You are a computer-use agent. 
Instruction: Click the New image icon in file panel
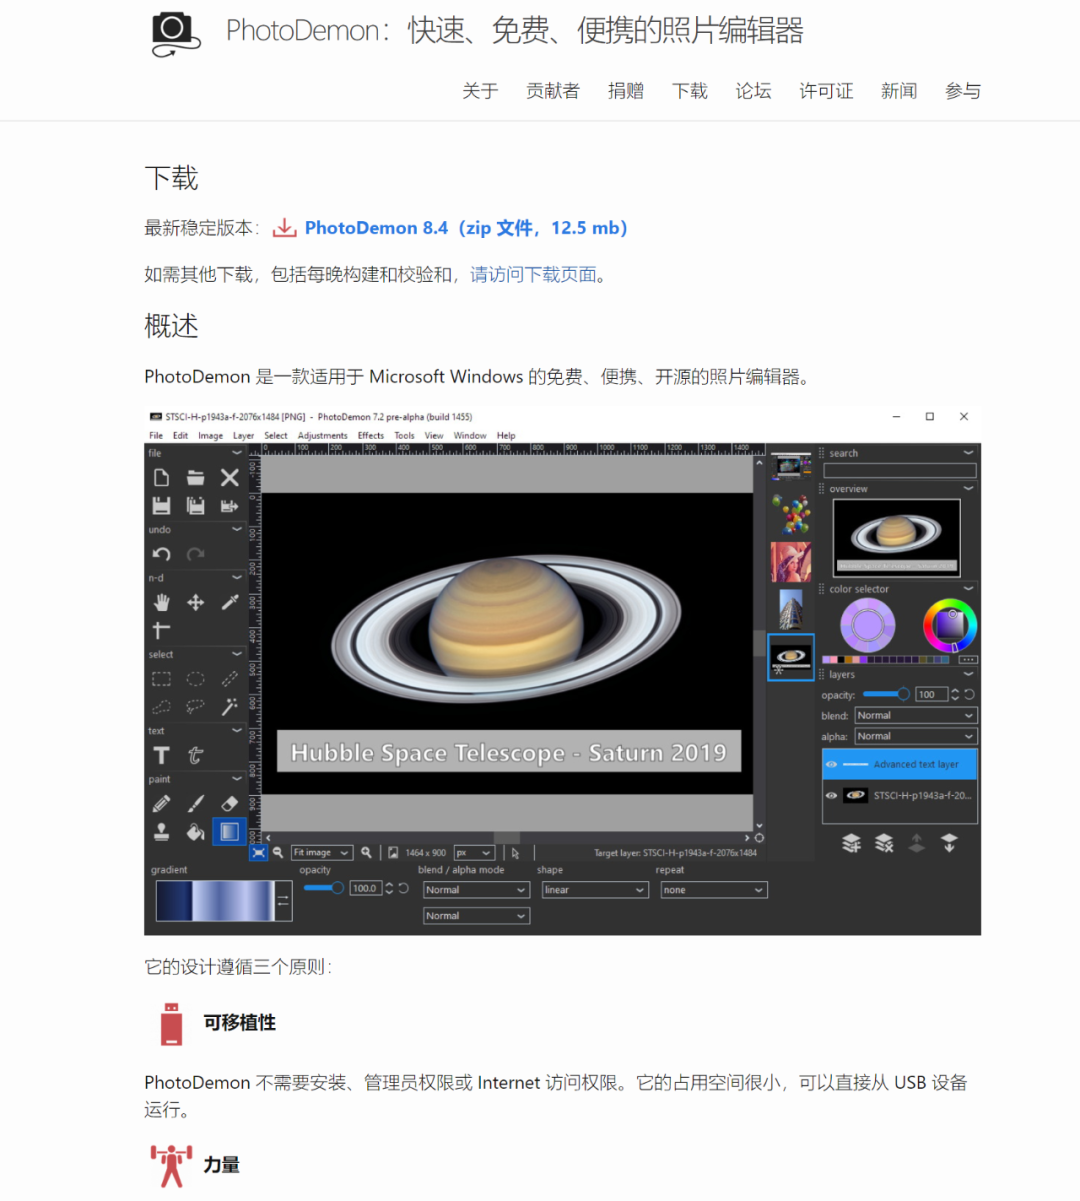click(x=161, y=478)
